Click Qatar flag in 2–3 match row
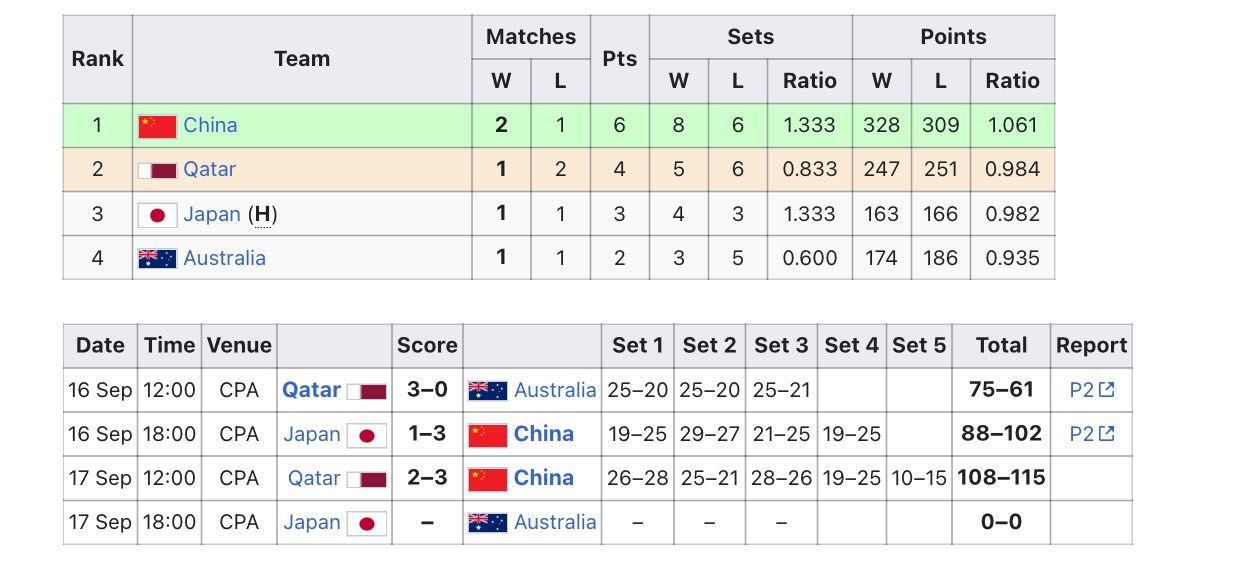Viewport: 1242px width, 570px height. click(366, 479)
